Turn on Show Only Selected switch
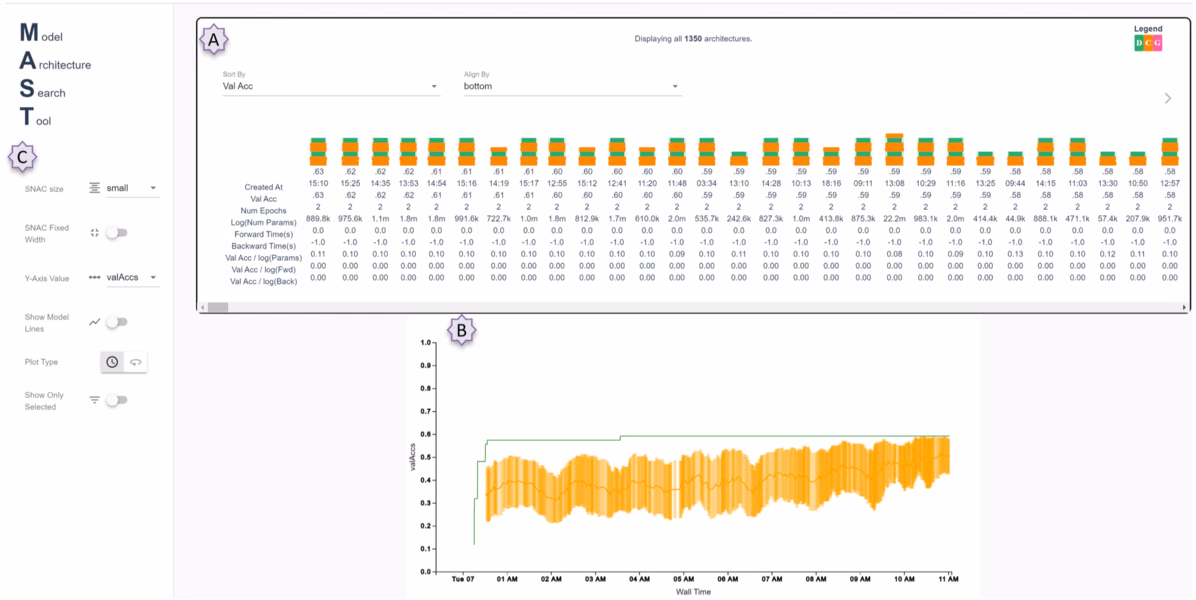 tap(117, 399)
